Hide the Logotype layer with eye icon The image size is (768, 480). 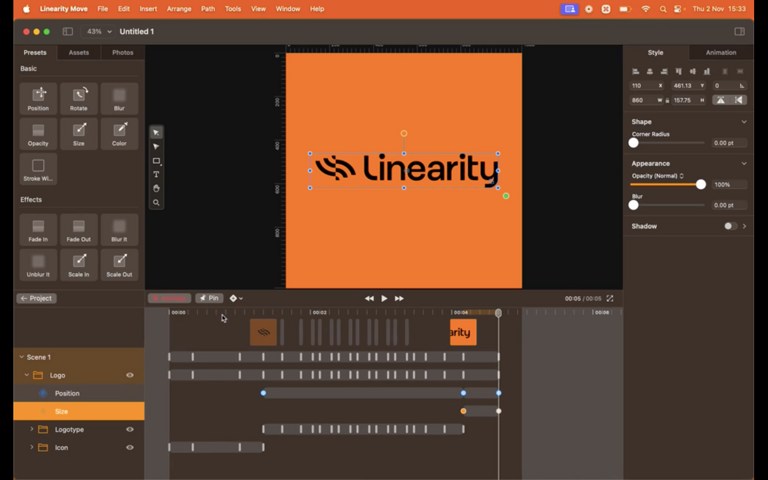point(130,430)
